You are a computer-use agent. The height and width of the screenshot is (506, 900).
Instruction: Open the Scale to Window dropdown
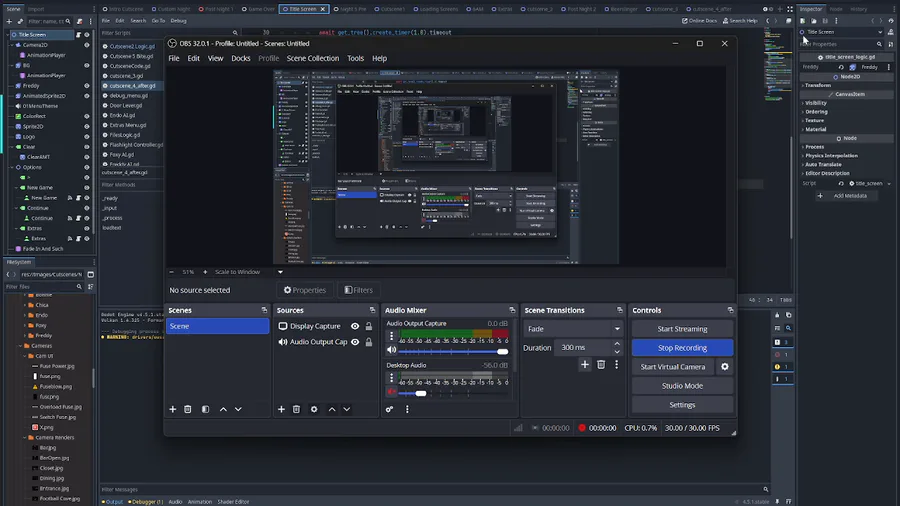(x=280, y=272)
